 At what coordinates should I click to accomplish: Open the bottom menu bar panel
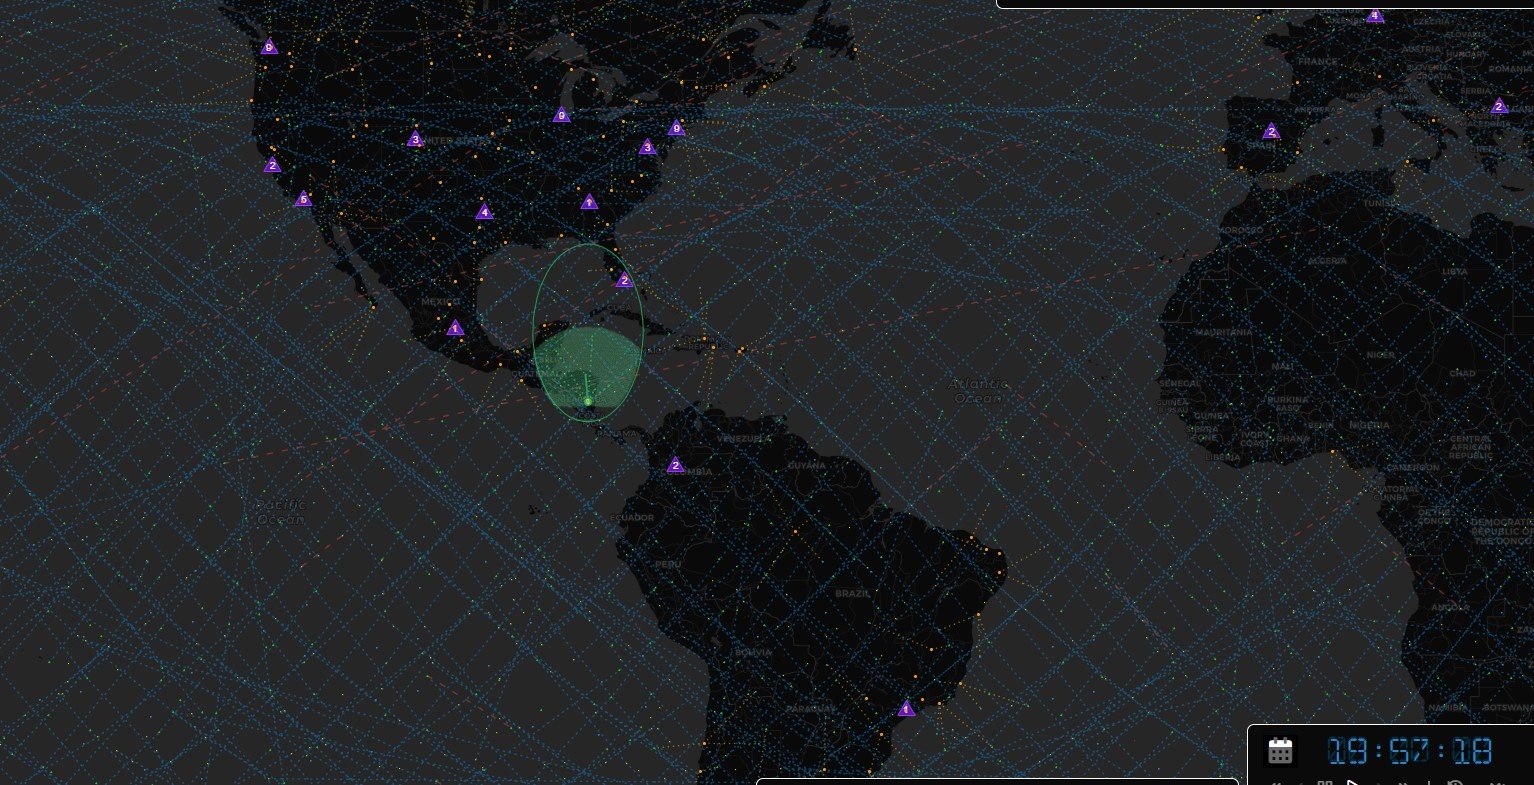997,782
